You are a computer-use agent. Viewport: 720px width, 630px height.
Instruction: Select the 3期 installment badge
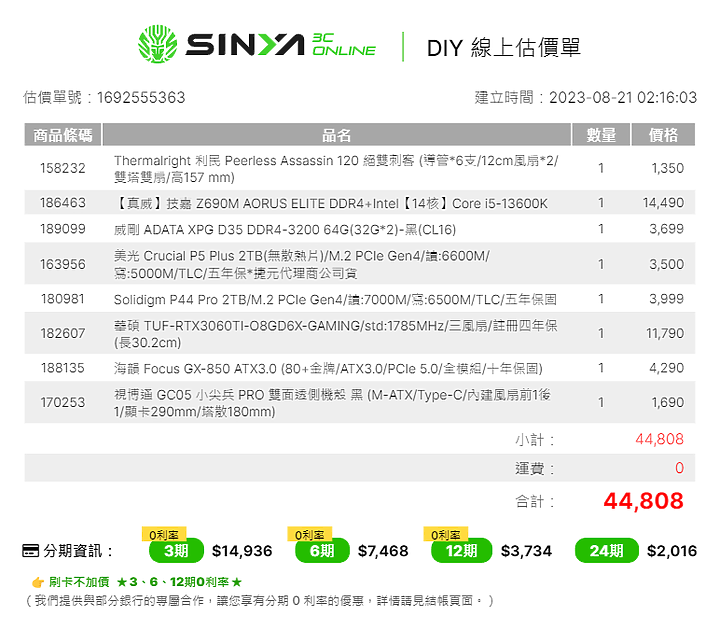176,551
